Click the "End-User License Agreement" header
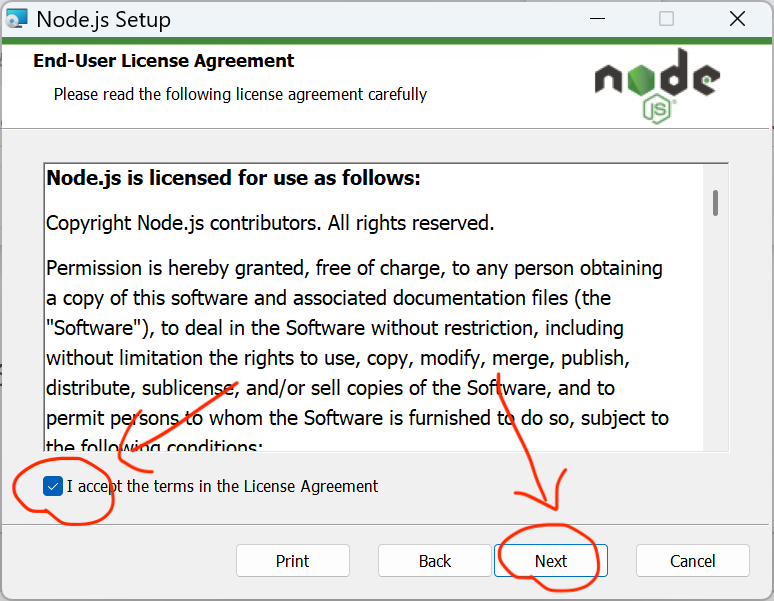 click(x=164, y=61)
